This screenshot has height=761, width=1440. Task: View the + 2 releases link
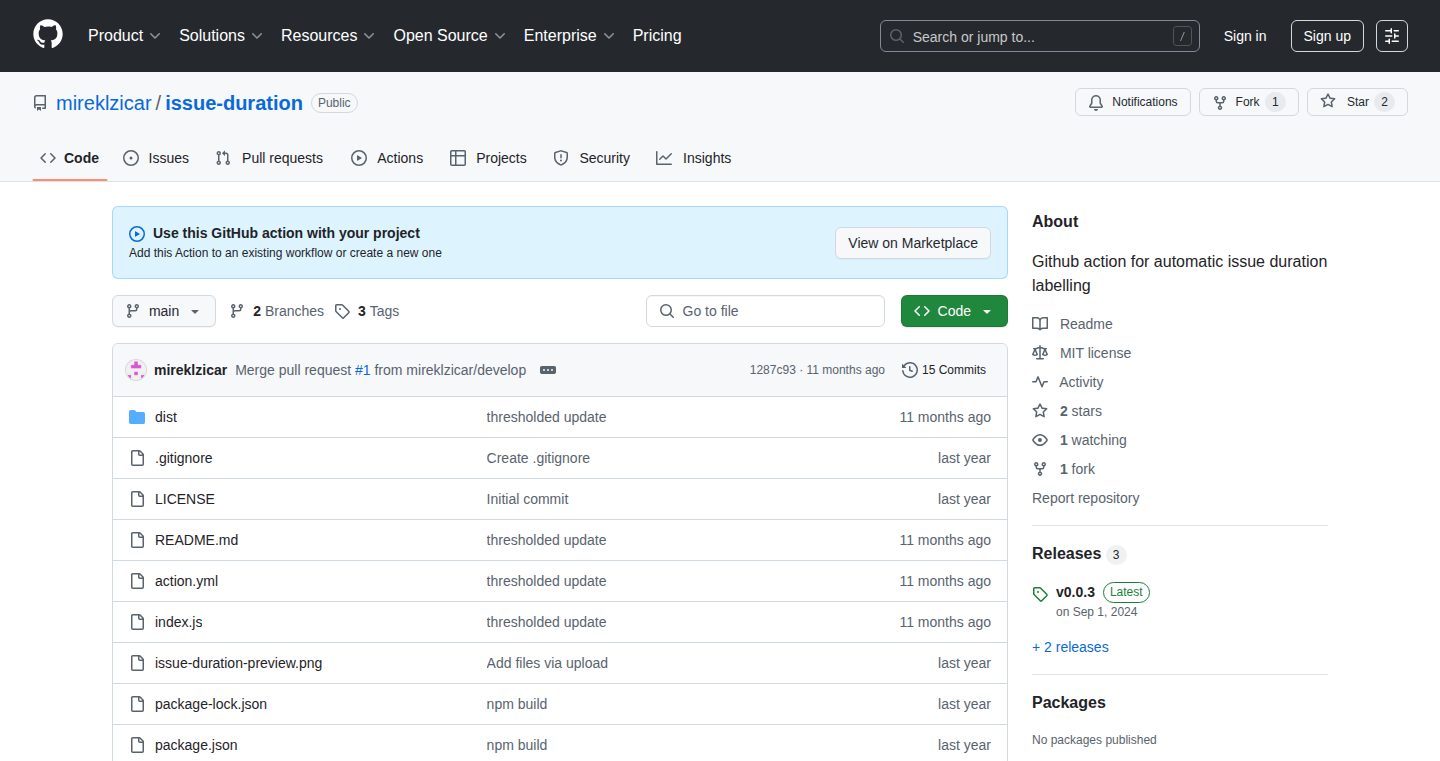[x=1070, y=647]
